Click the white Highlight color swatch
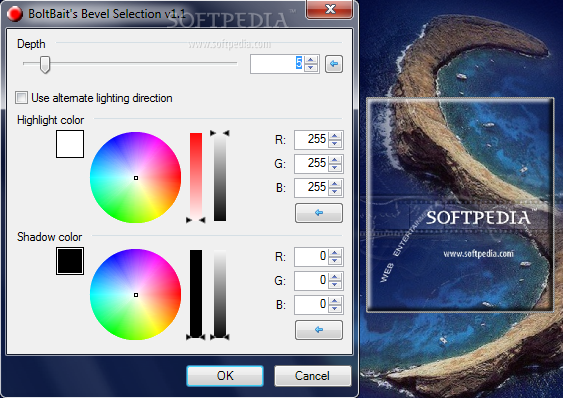This screenshot has width=563, height=398. [70, 144]
